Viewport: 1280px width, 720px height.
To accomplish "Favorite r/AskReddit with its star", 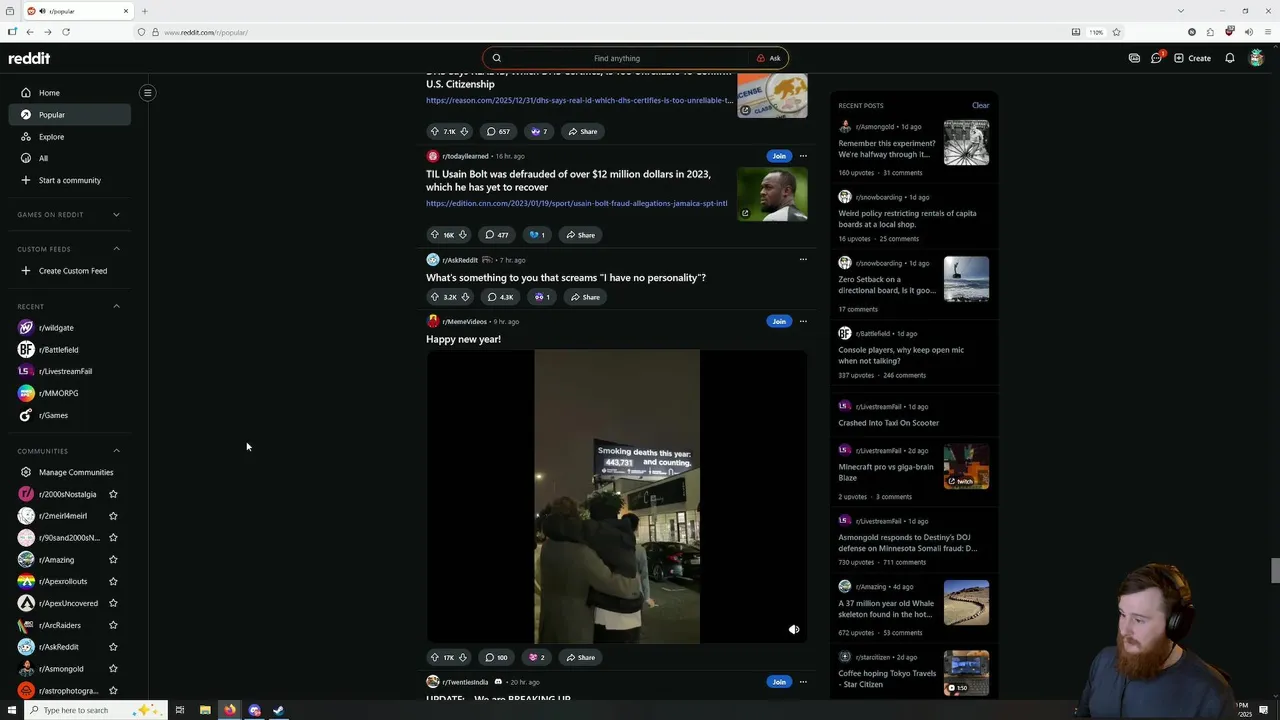I will 113,647.
